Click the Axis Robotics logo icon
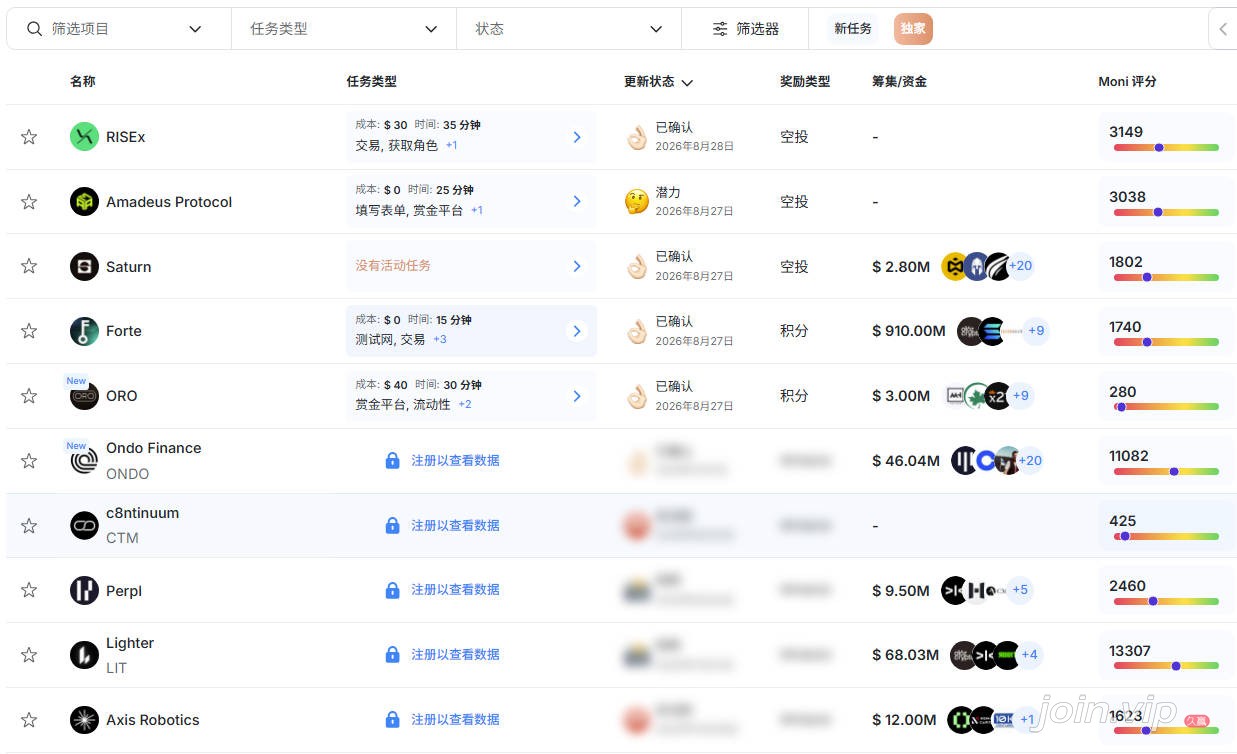Screen dimensions: 1237x754 pyautogui.click(x=84, y=720)
